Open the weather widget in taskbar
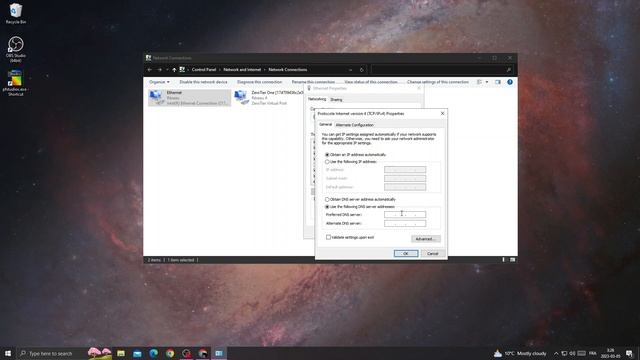 (x=520, y=353)
